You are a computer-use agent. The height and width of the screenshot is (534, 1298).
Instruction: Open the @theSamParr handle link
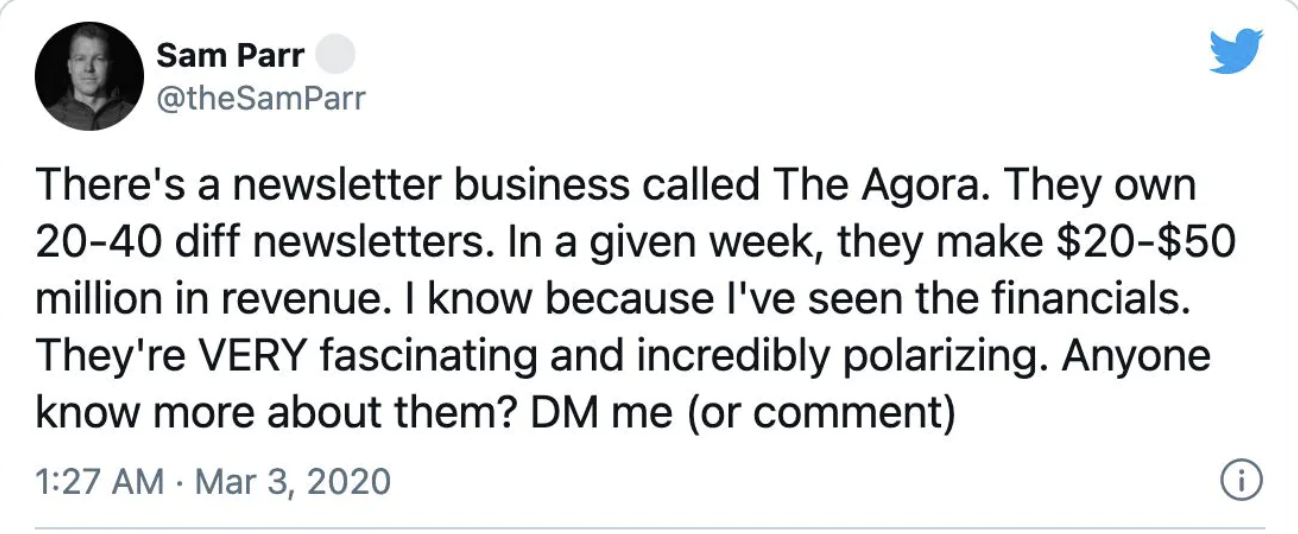click(261, 98)
